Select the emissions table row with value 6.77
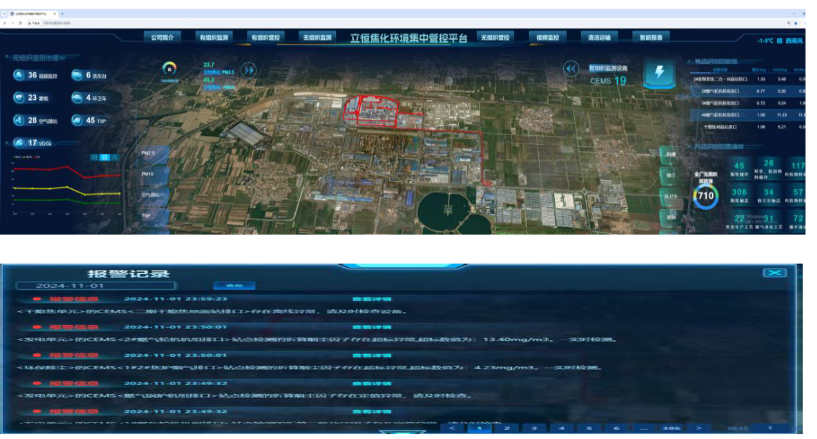Viewport: 817px width, 439px height. pos(748,91)
